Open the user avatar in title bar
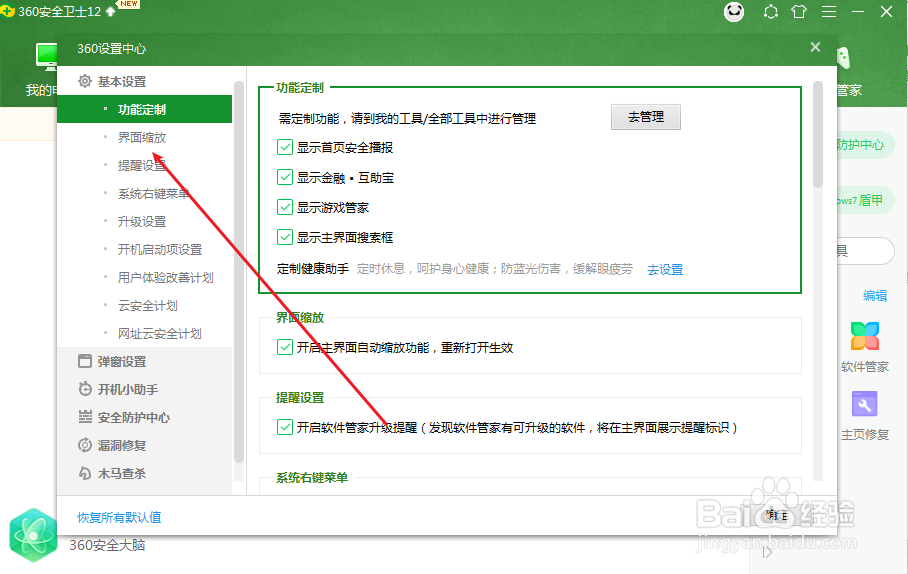Screen dimensions: 908x574 pos(734,12)
